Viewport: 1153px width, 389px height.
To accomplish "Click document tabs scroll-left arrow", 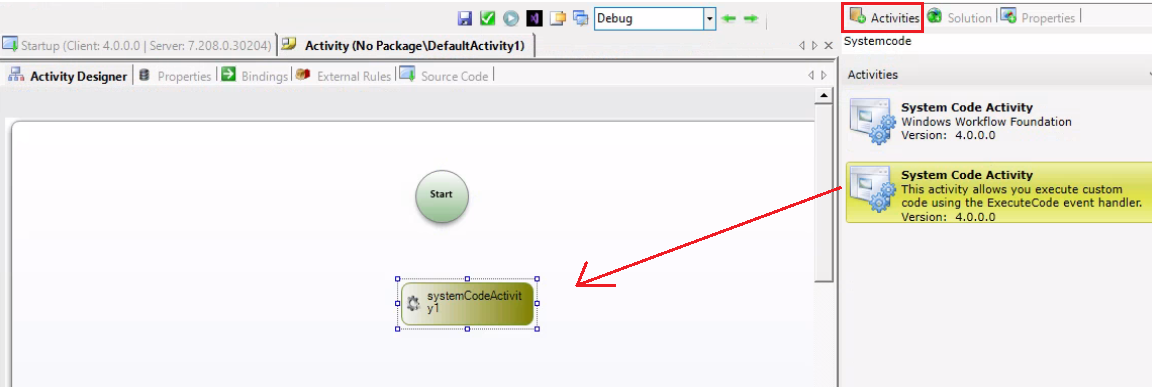I will click(802, 46).
